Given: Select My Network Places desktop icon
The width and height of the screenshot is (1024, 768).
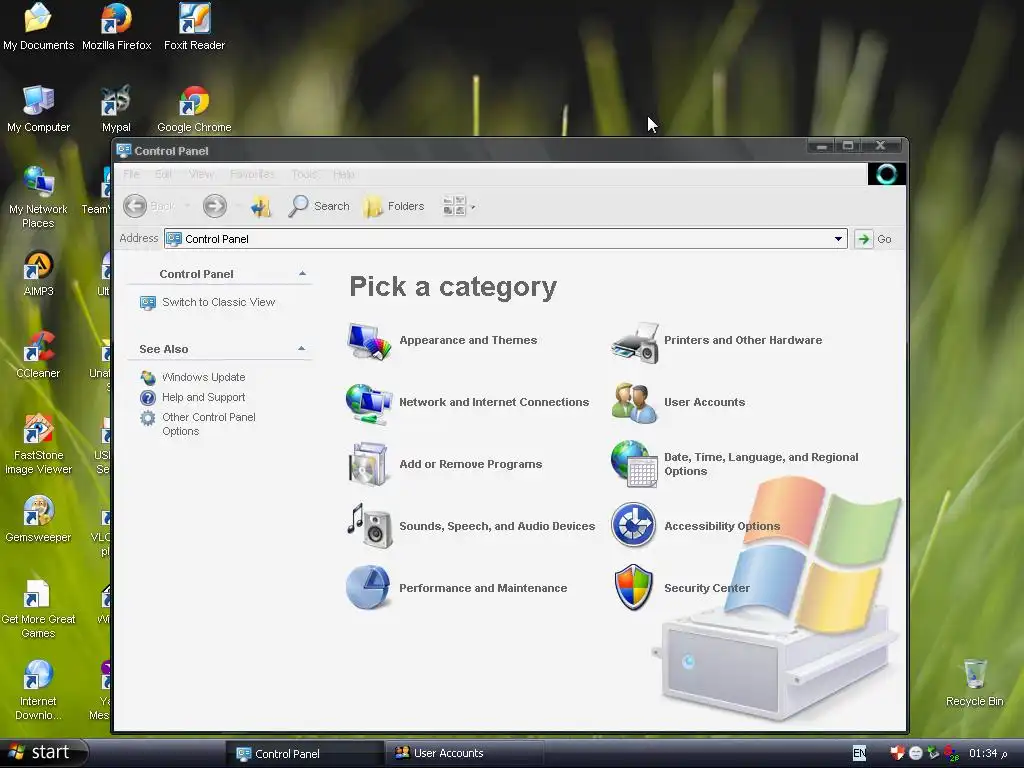Looking at the screenshot, I should tap(38, 197).
